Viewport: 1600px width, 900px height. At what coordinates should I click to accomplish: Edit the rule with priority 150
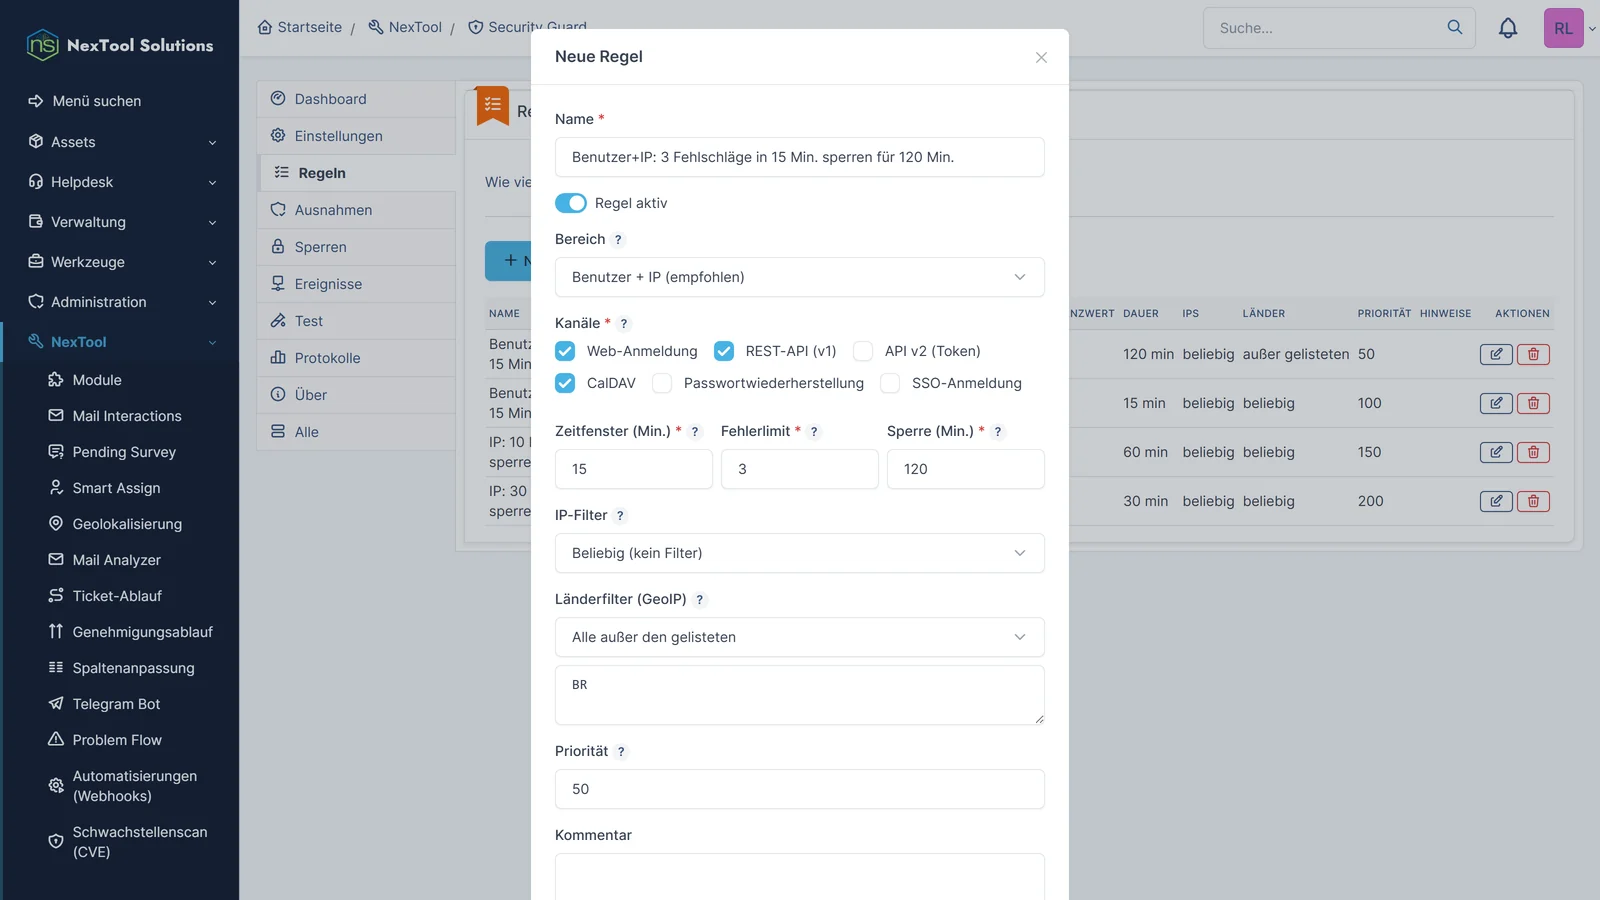(x=1496, y=452)
